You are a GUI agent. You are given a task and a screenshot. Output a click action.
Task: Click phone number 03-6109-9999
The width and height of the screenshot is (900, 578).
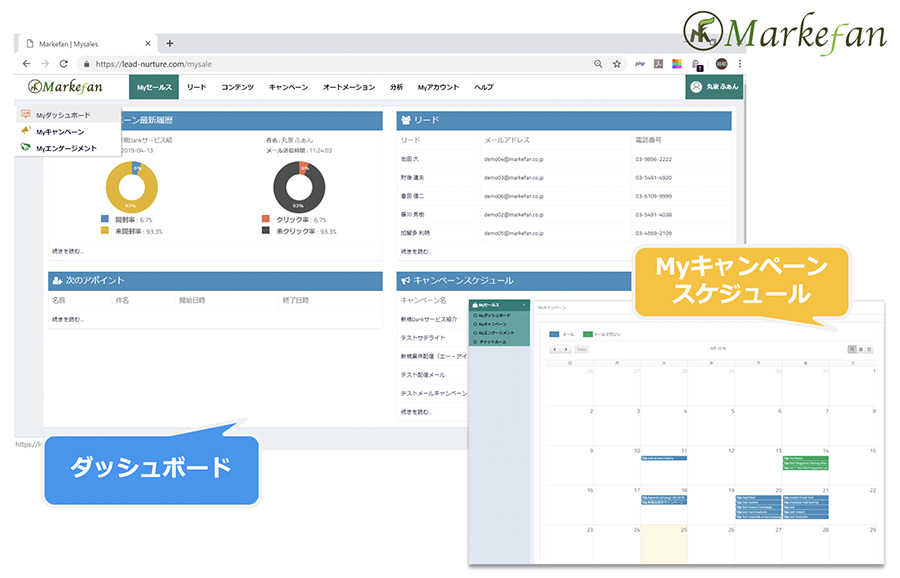653,196
